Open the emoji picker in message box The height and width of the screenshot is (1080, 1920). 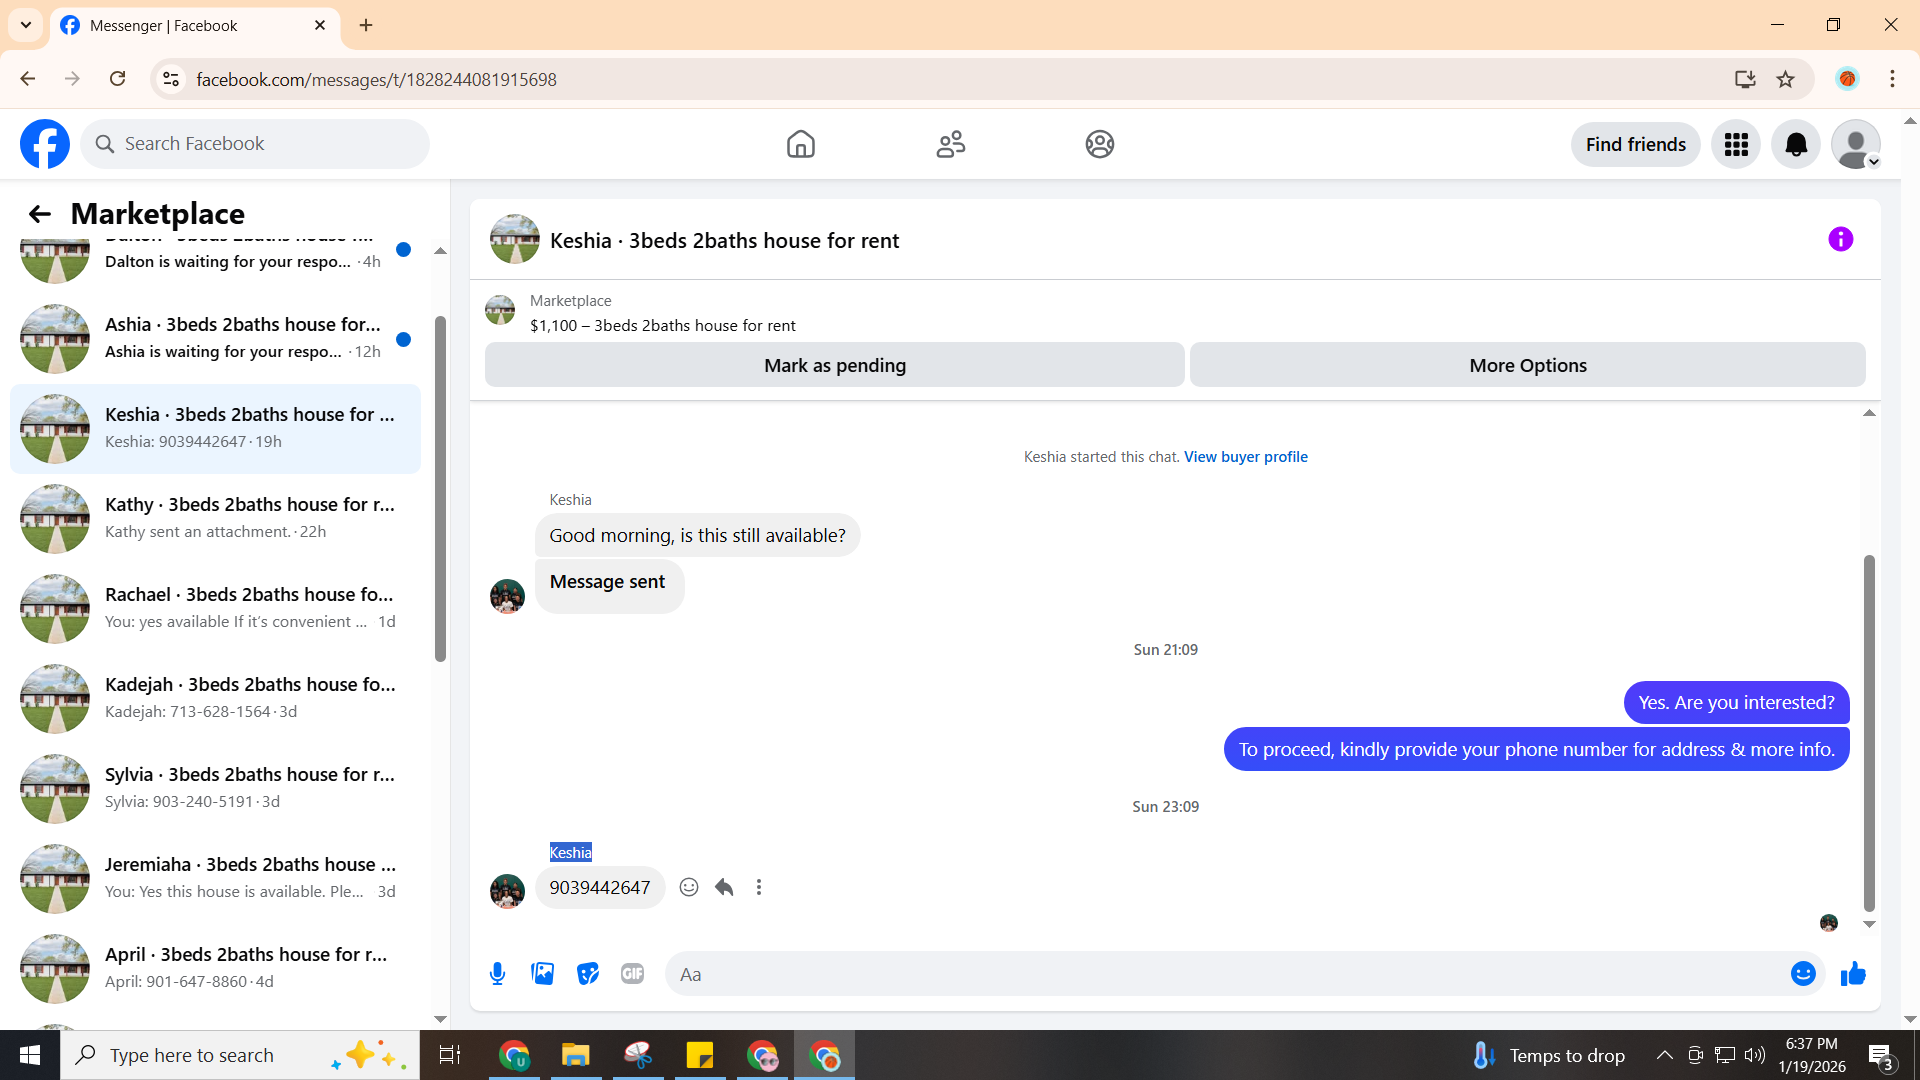point(1802,974)
